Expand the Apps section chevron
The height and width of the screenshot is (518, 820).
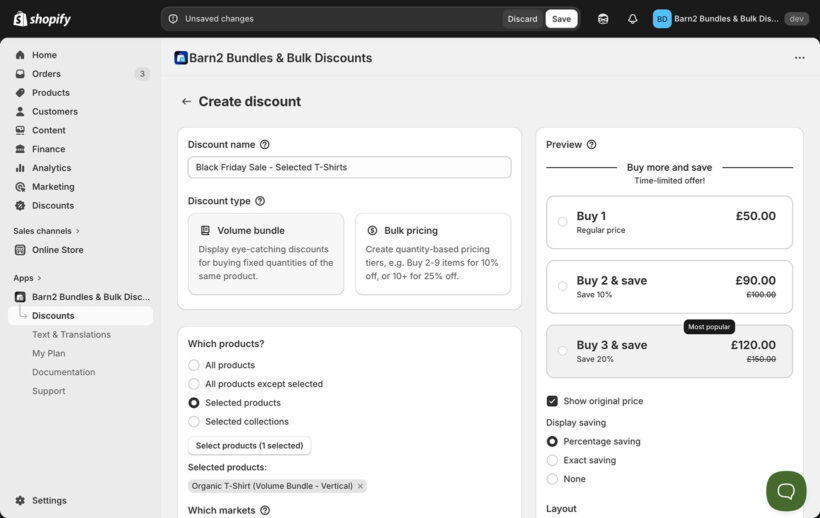tap(39, 278)
